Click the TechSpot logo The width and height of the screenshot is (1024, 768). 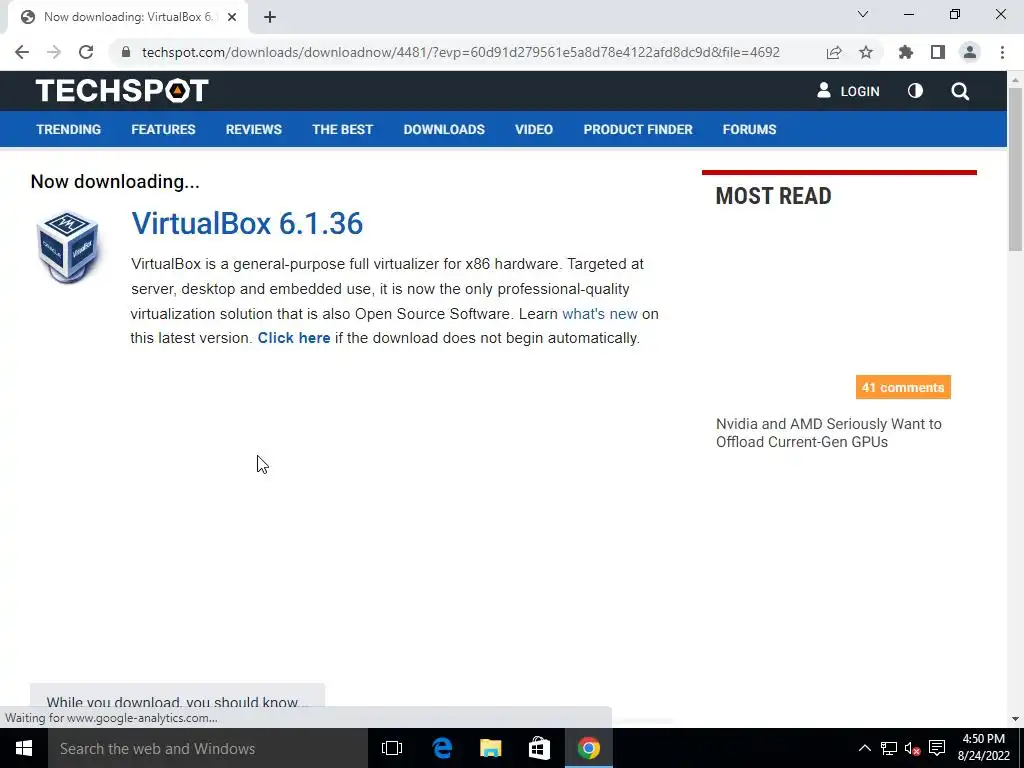[x=122, y=90]
